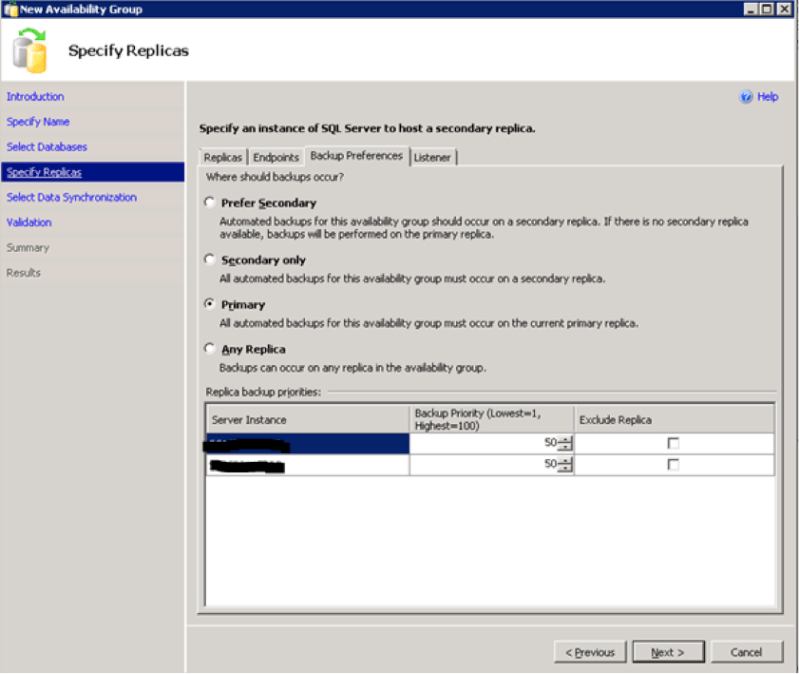This screenshot has height=674, width=799.
Task: Check Exclude Replica for the second server
Action: [x=673, y=465]
